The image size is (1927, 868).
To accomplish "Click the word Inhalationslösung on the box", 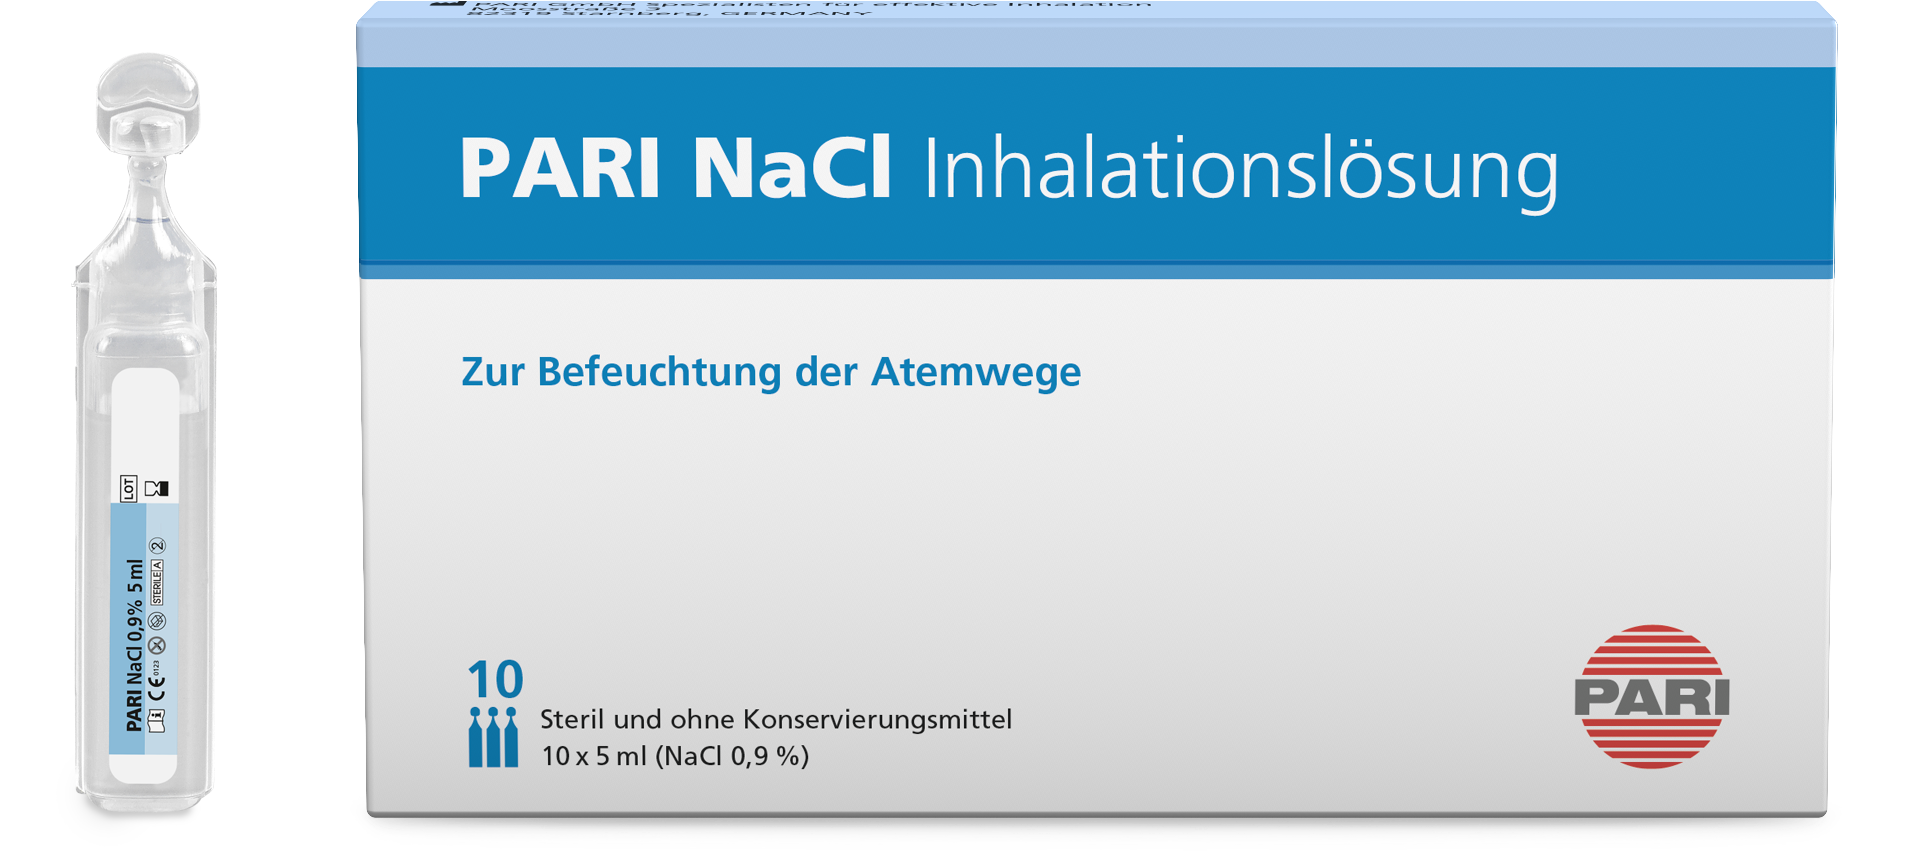I will [1240, 170].
